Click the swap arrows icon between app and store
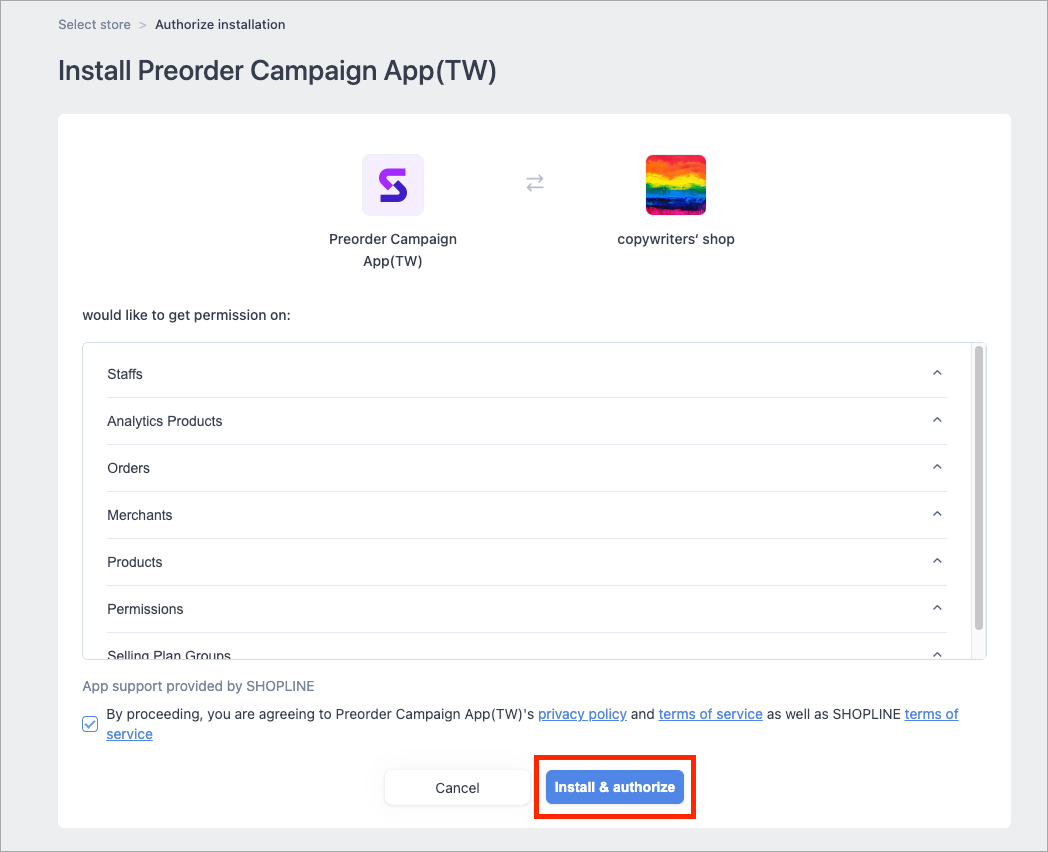 click(x=535, y=183)
